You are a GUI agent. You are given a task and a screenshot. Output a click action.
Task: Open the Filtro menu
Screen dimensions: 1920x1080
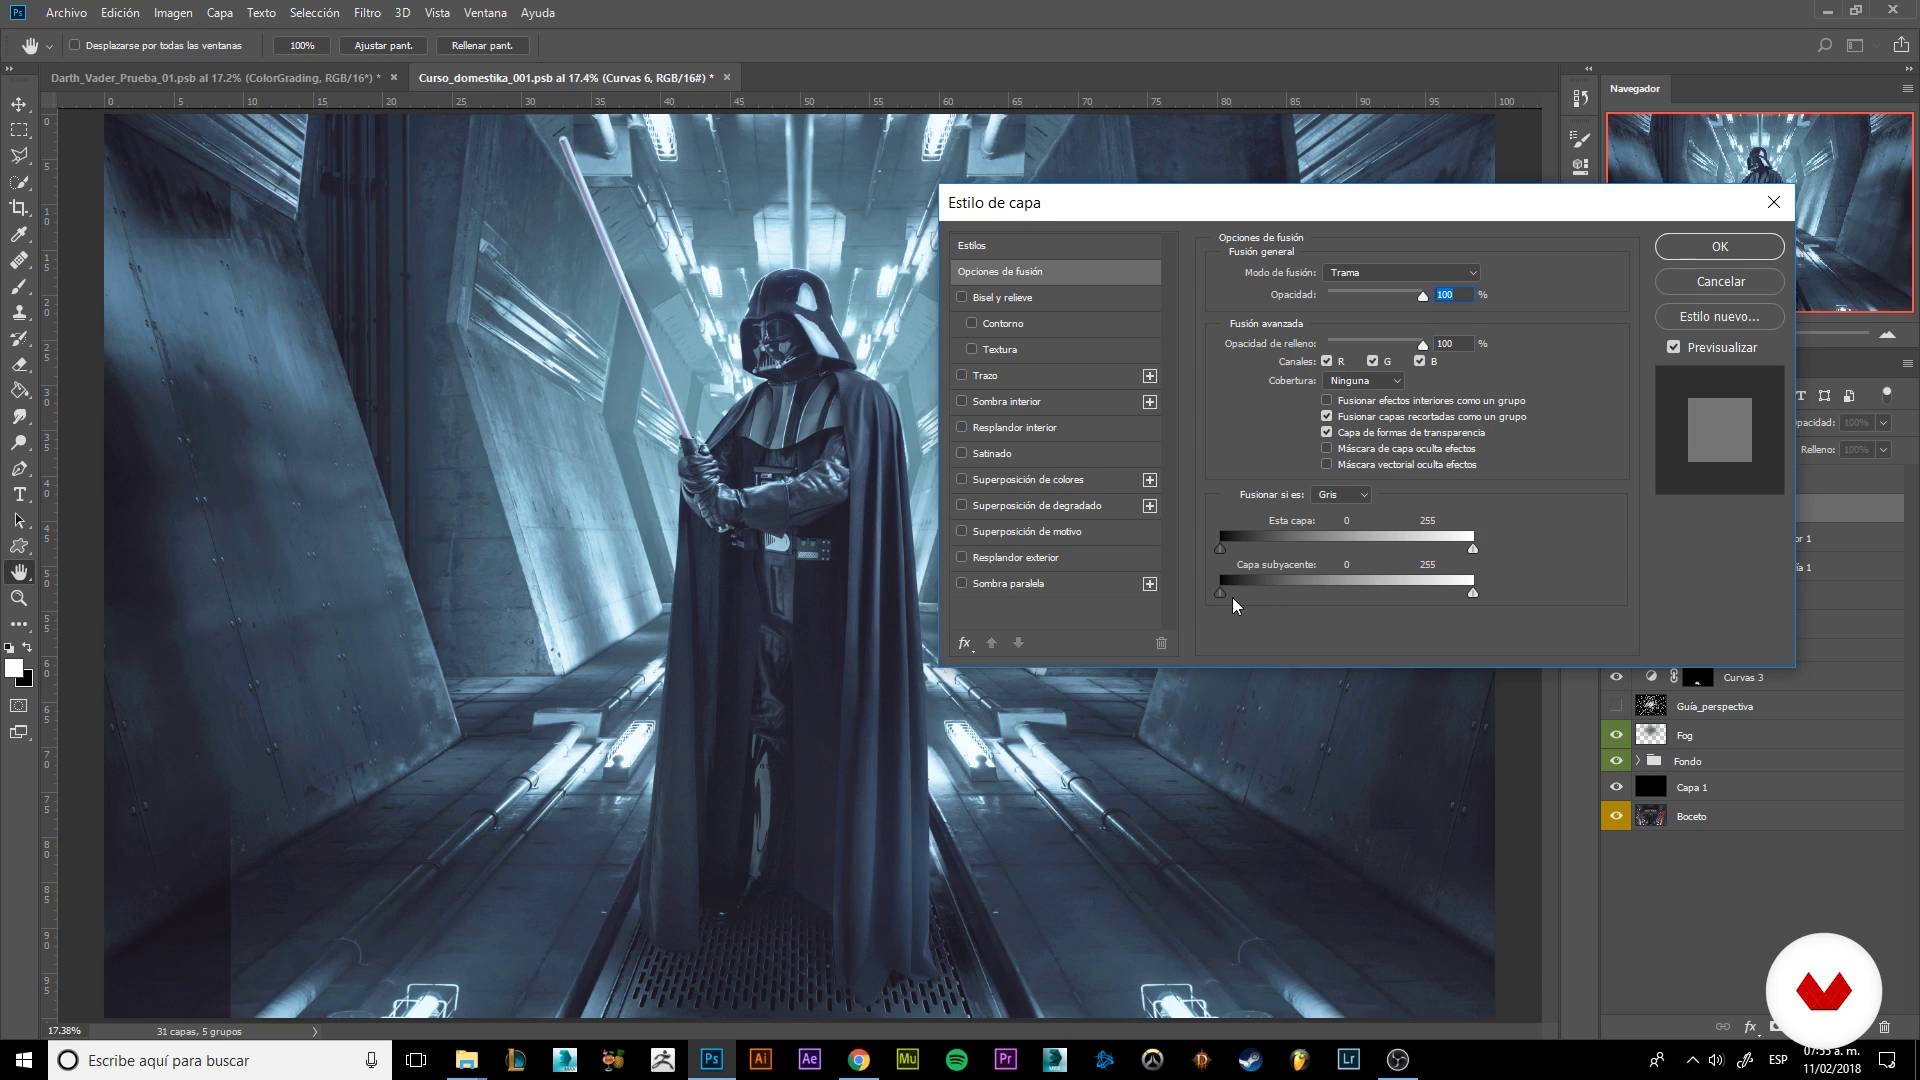coord(367,13)
